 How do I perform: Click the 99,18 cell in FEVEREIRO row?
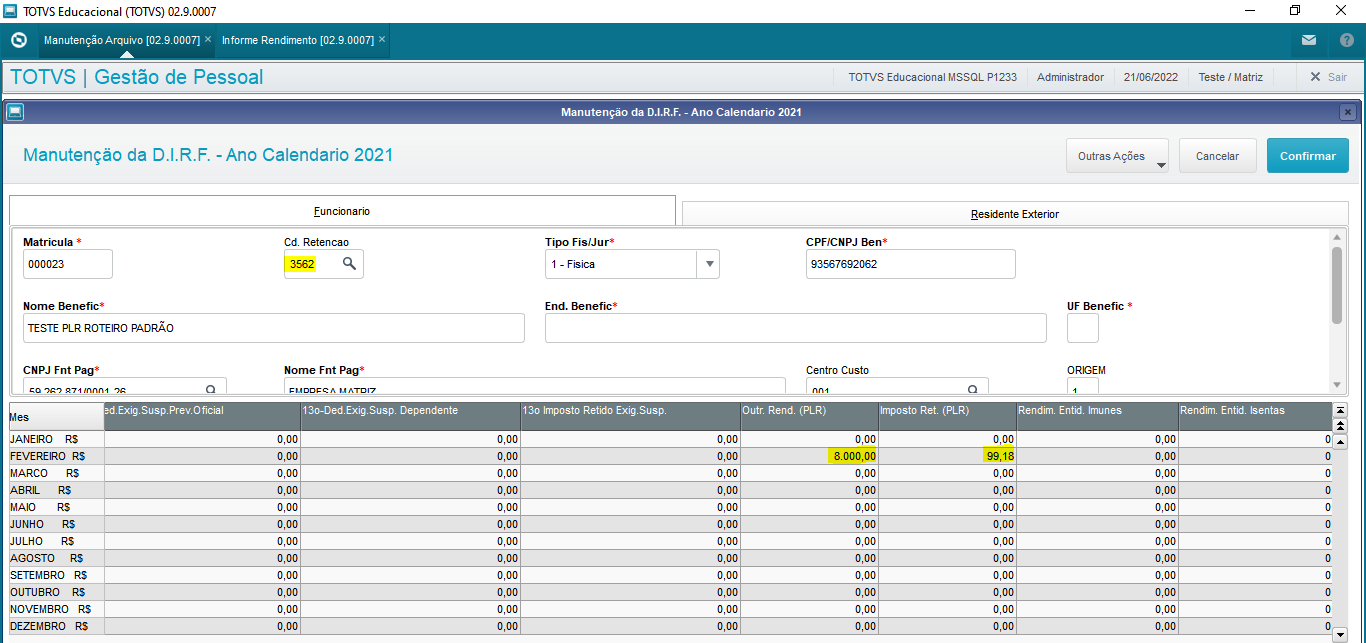[x=948, y=456]
